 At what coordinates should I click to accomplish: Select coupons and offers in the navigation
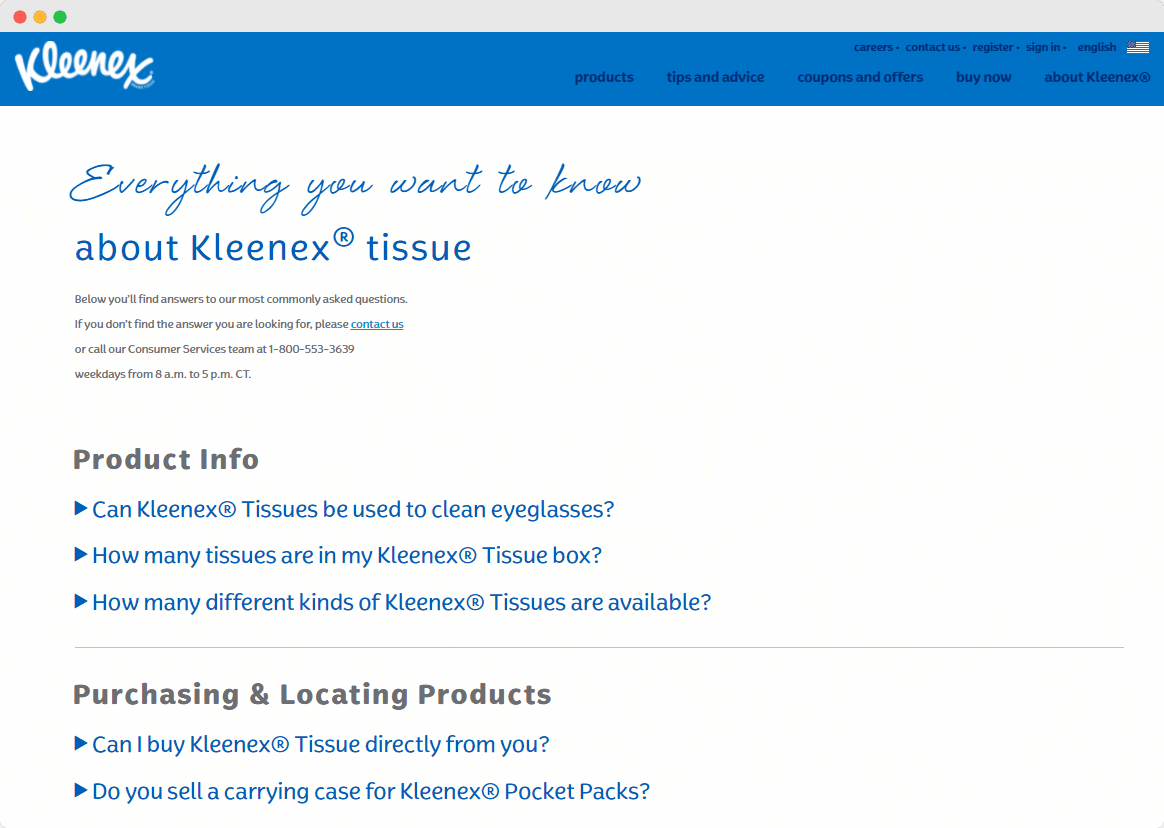pyautogui.click(x=860, y=77)
